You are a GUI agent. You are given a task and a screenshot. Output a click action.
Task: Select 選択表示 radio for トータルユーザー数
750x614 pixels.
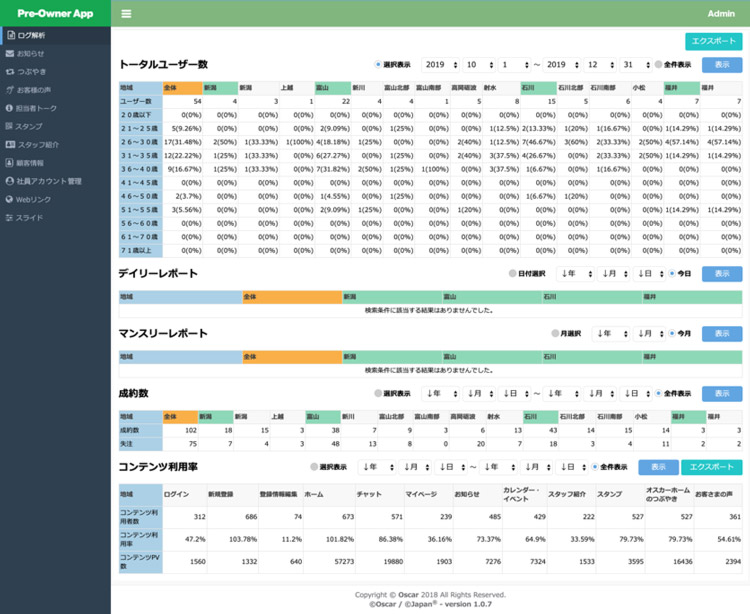[x=378, y=65]
